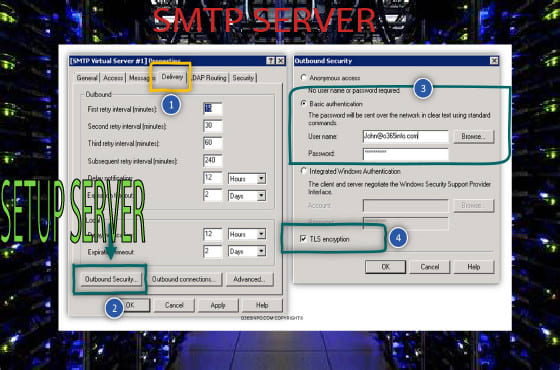This screenshot has height=370, width=560.
Task: Click the Basic authentication Password field
Action: (x=405, y=154)
